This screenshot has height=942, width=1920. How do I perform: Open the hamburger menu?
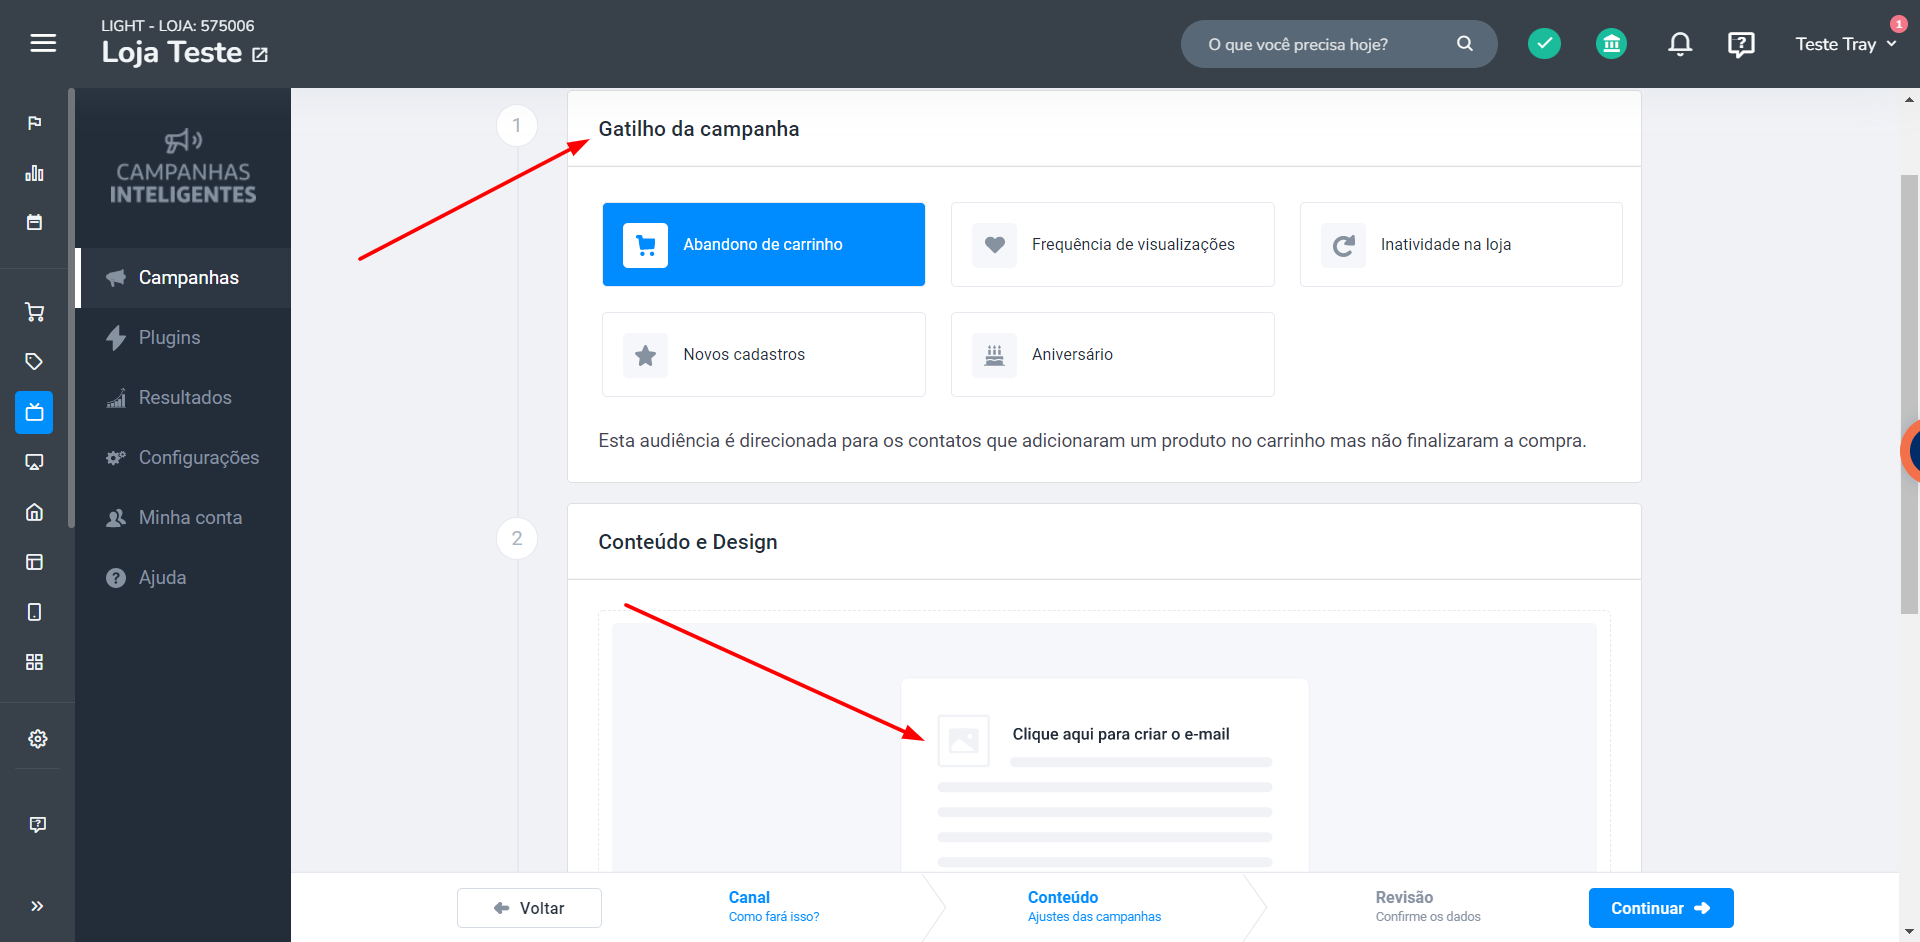pos(43,43)
